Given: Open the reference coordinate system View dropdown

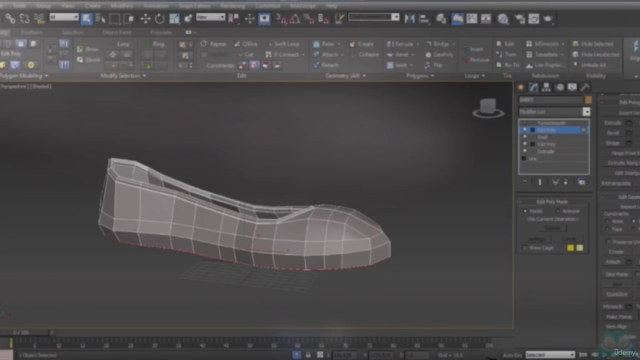Looking at the screenshot, I should click(x=210, y=17).
